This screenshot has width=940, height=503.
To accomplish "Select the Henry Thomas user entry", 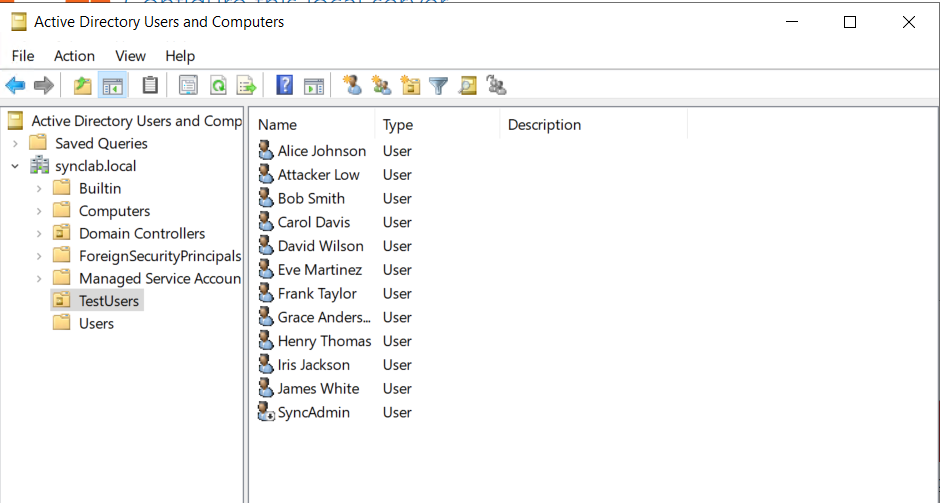I will (x=324, y=341).
